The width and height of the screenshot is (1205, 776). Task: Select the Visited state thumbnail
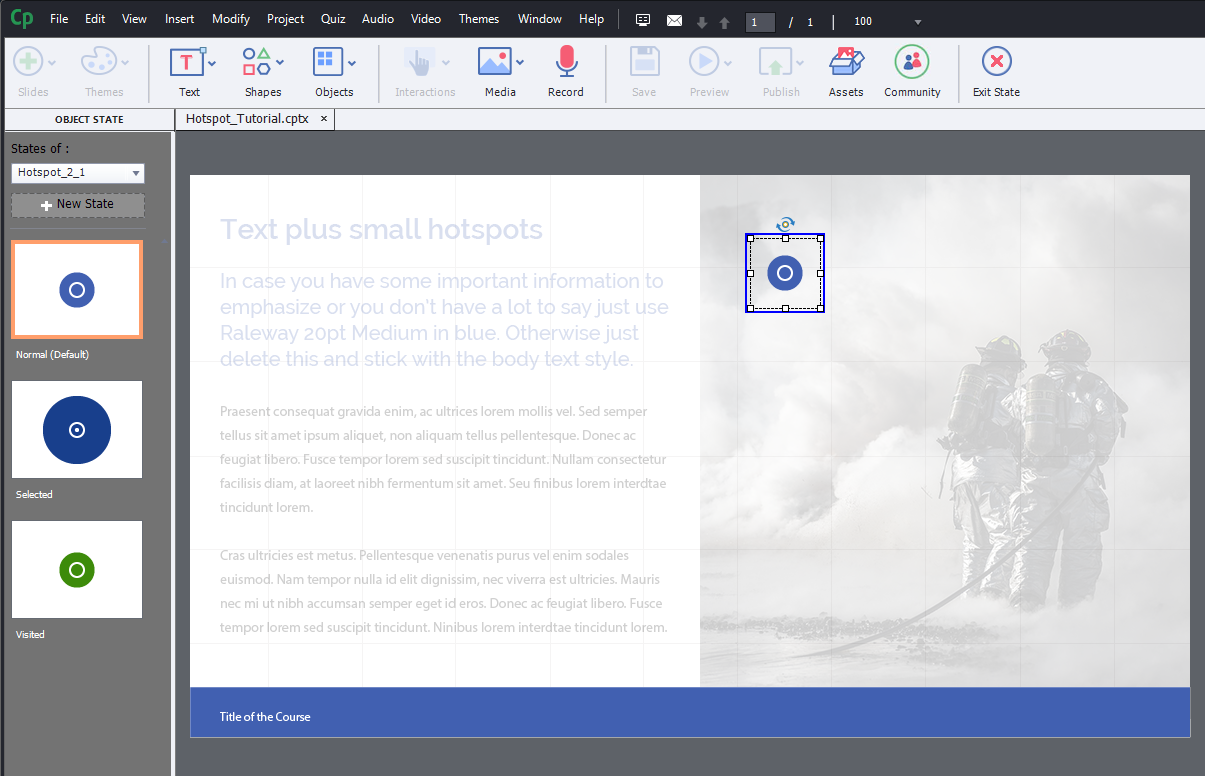(x=77, y=569)
